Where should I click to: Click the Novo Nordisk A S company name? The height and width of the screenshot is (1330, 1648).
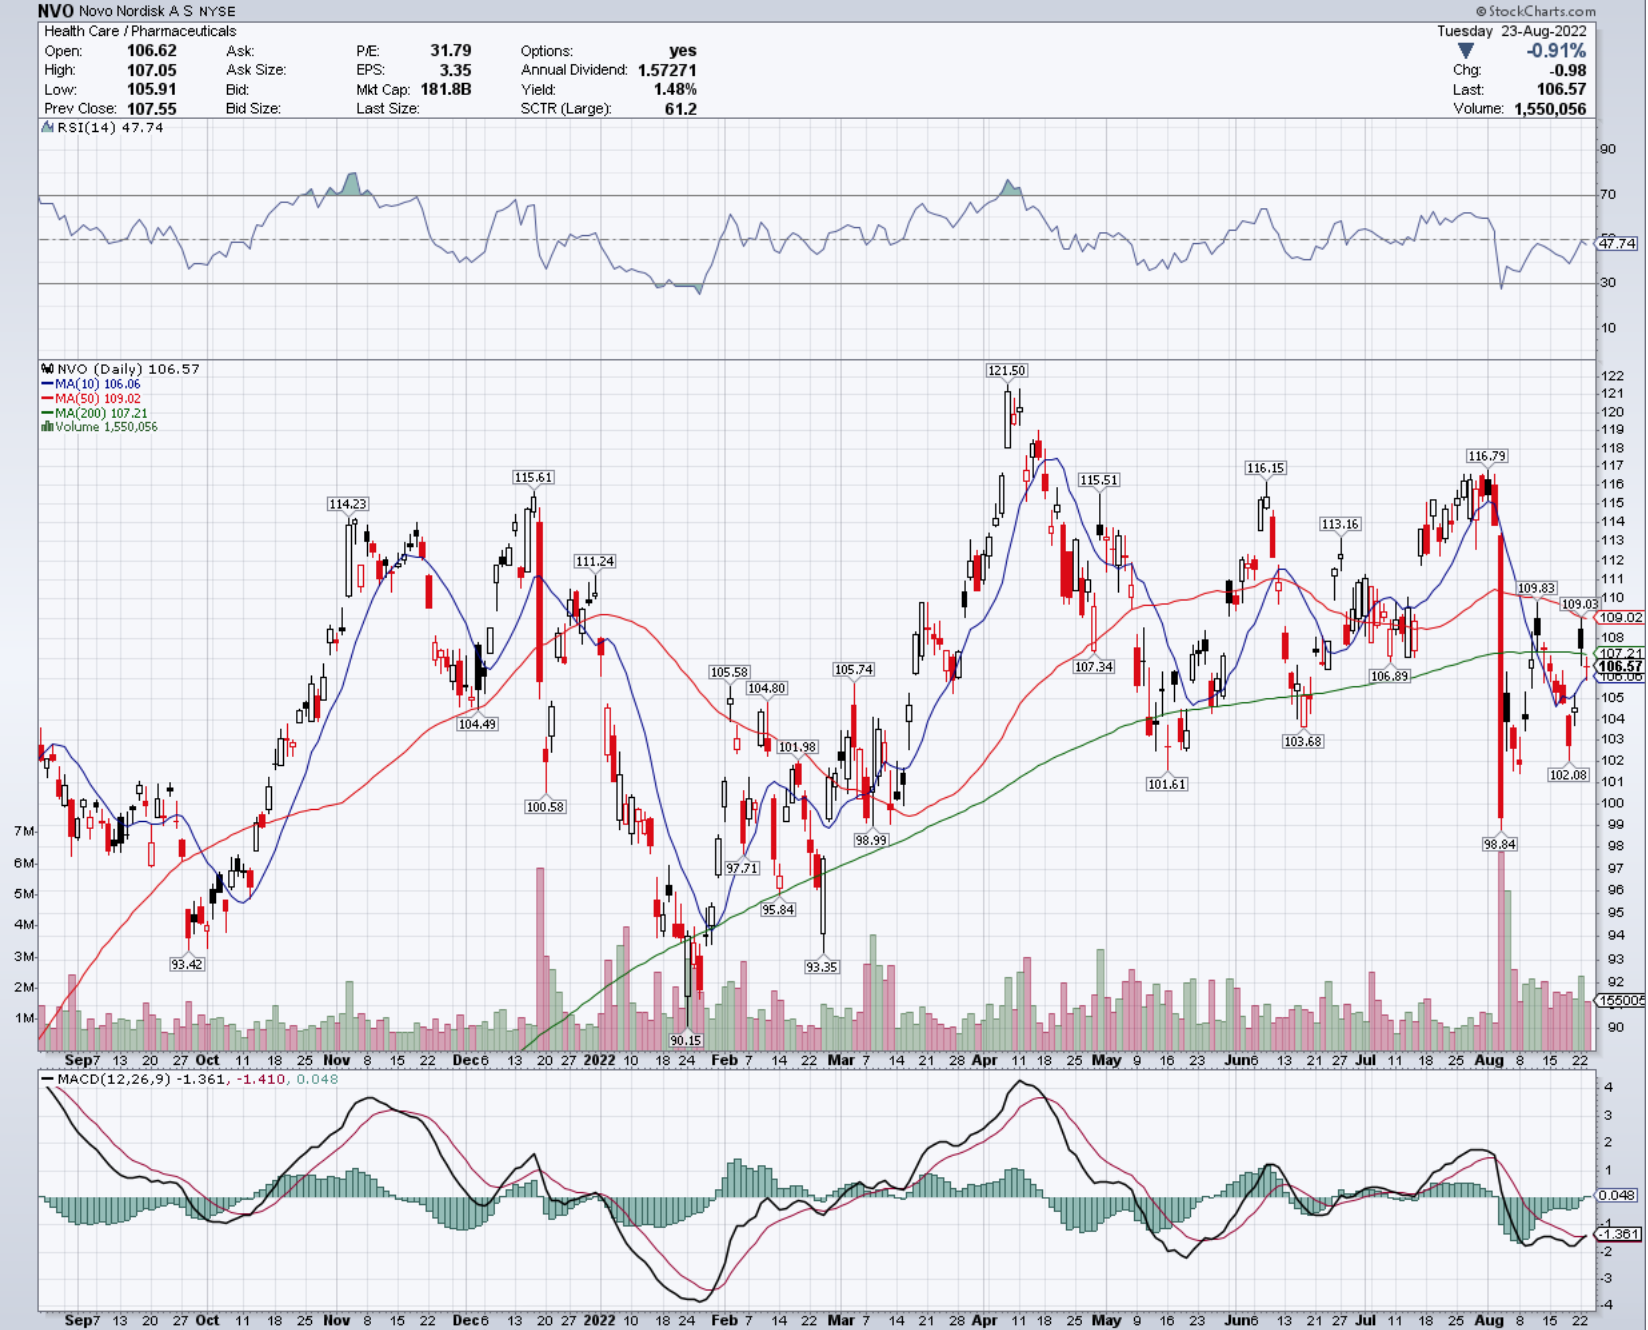136,11
